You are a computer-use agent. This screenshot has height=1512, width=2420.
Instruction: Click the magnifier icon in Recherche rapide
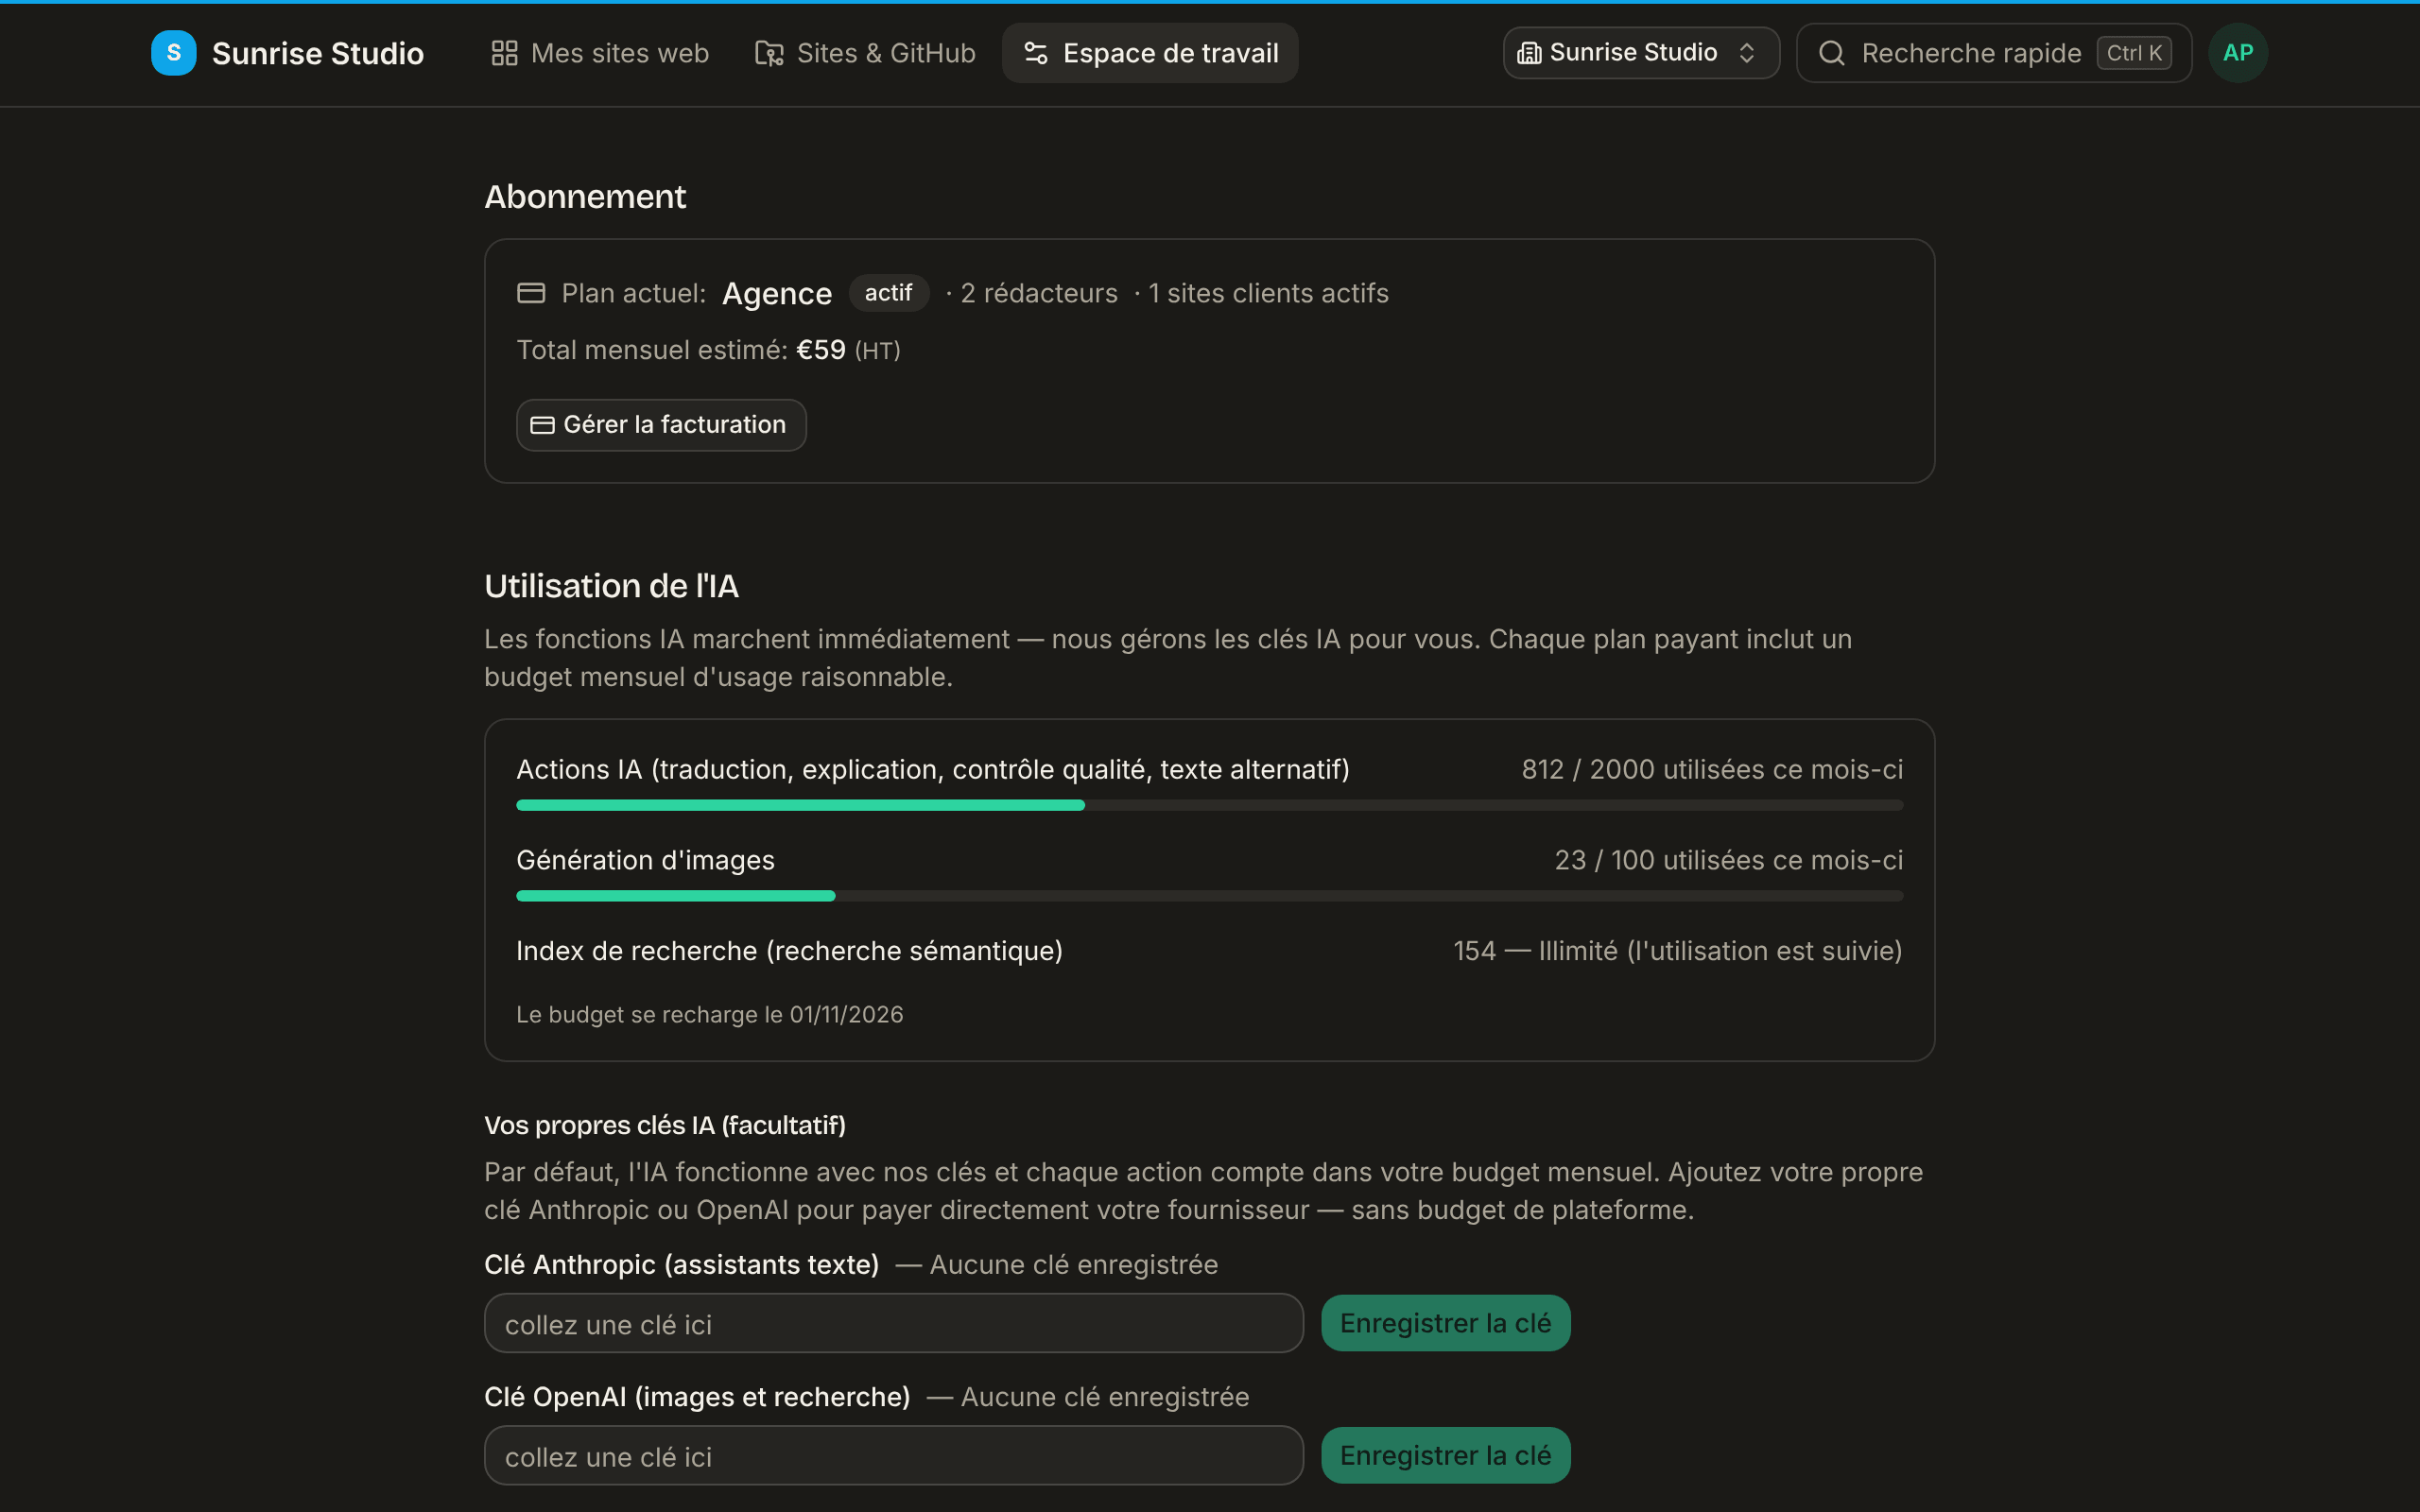1832,53
